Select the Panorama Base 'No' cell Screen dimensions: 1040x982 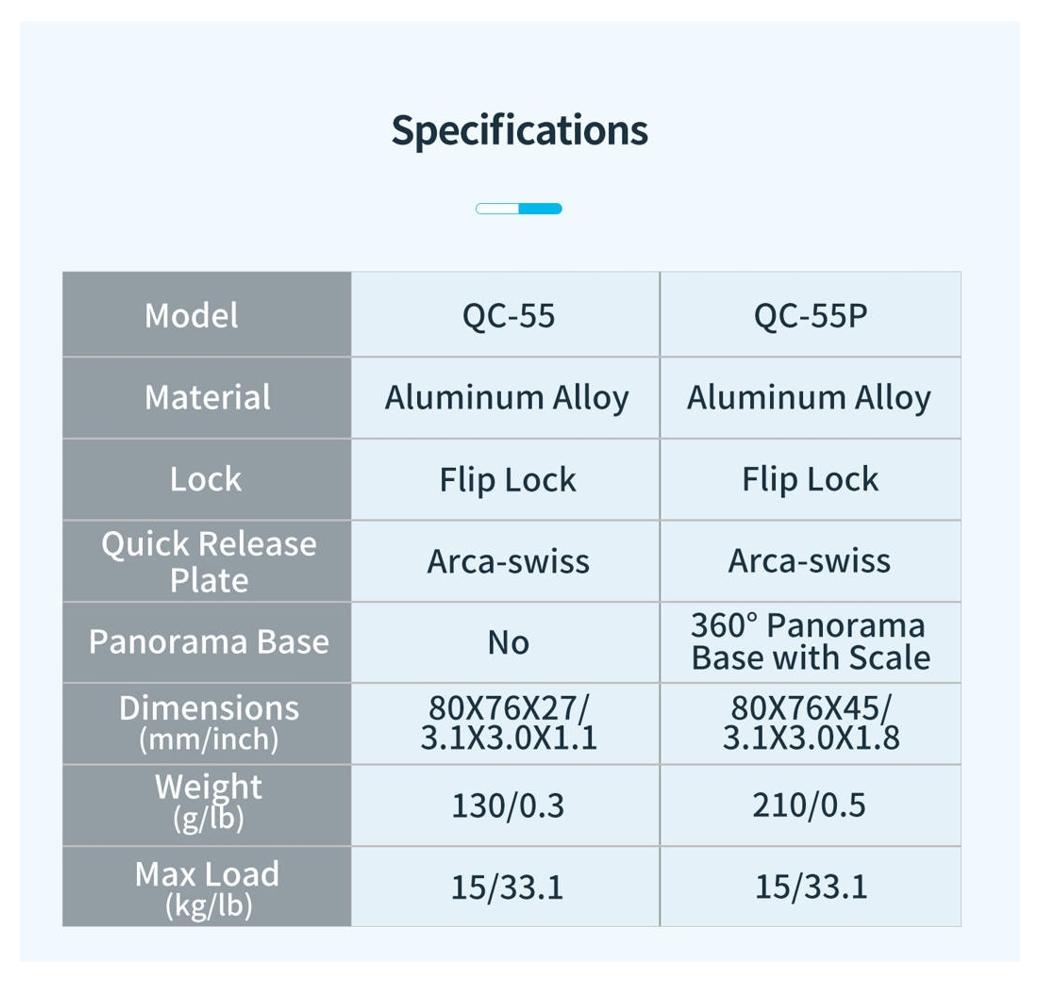[508, 643]
